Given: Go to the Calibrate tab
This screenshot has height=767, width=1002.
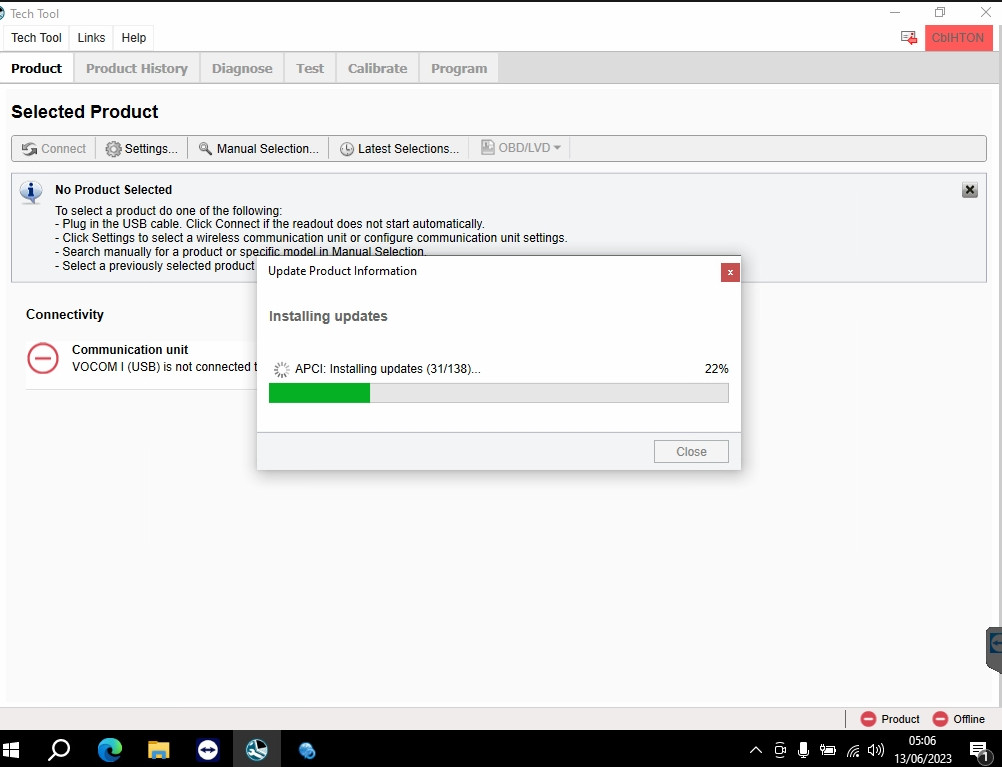Looking at the screenshot, I should (x=378, y=68).
